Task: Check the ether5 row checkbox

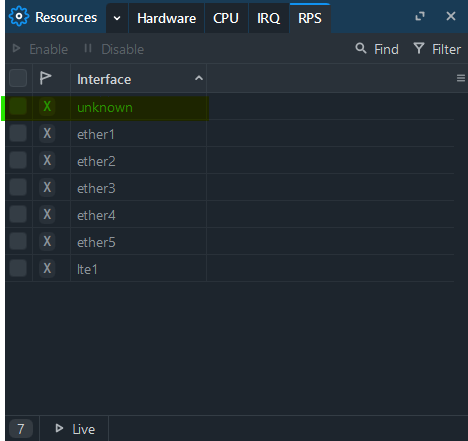Action: click(18, 241)
